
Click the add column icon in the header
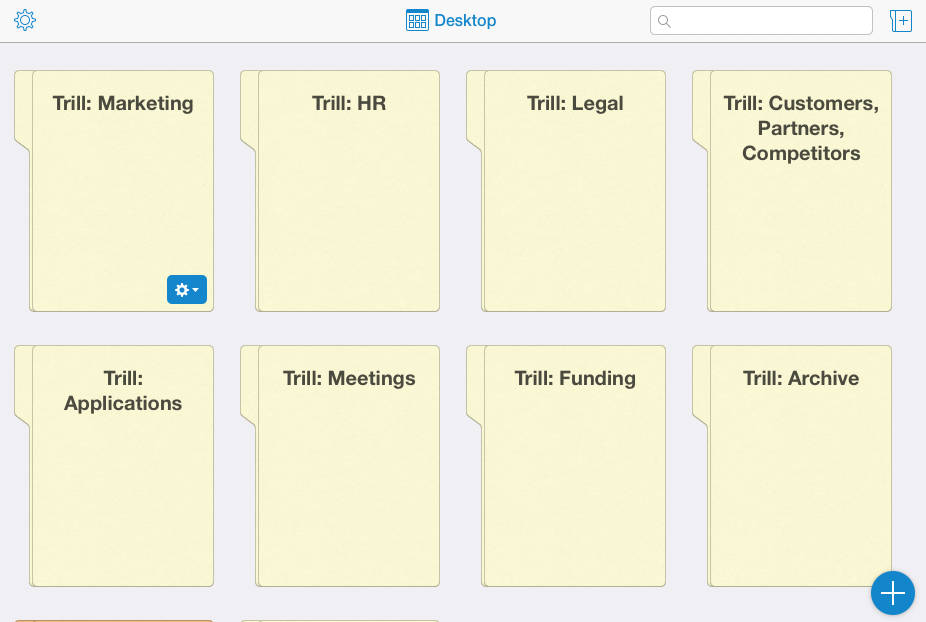click(901, 21)
